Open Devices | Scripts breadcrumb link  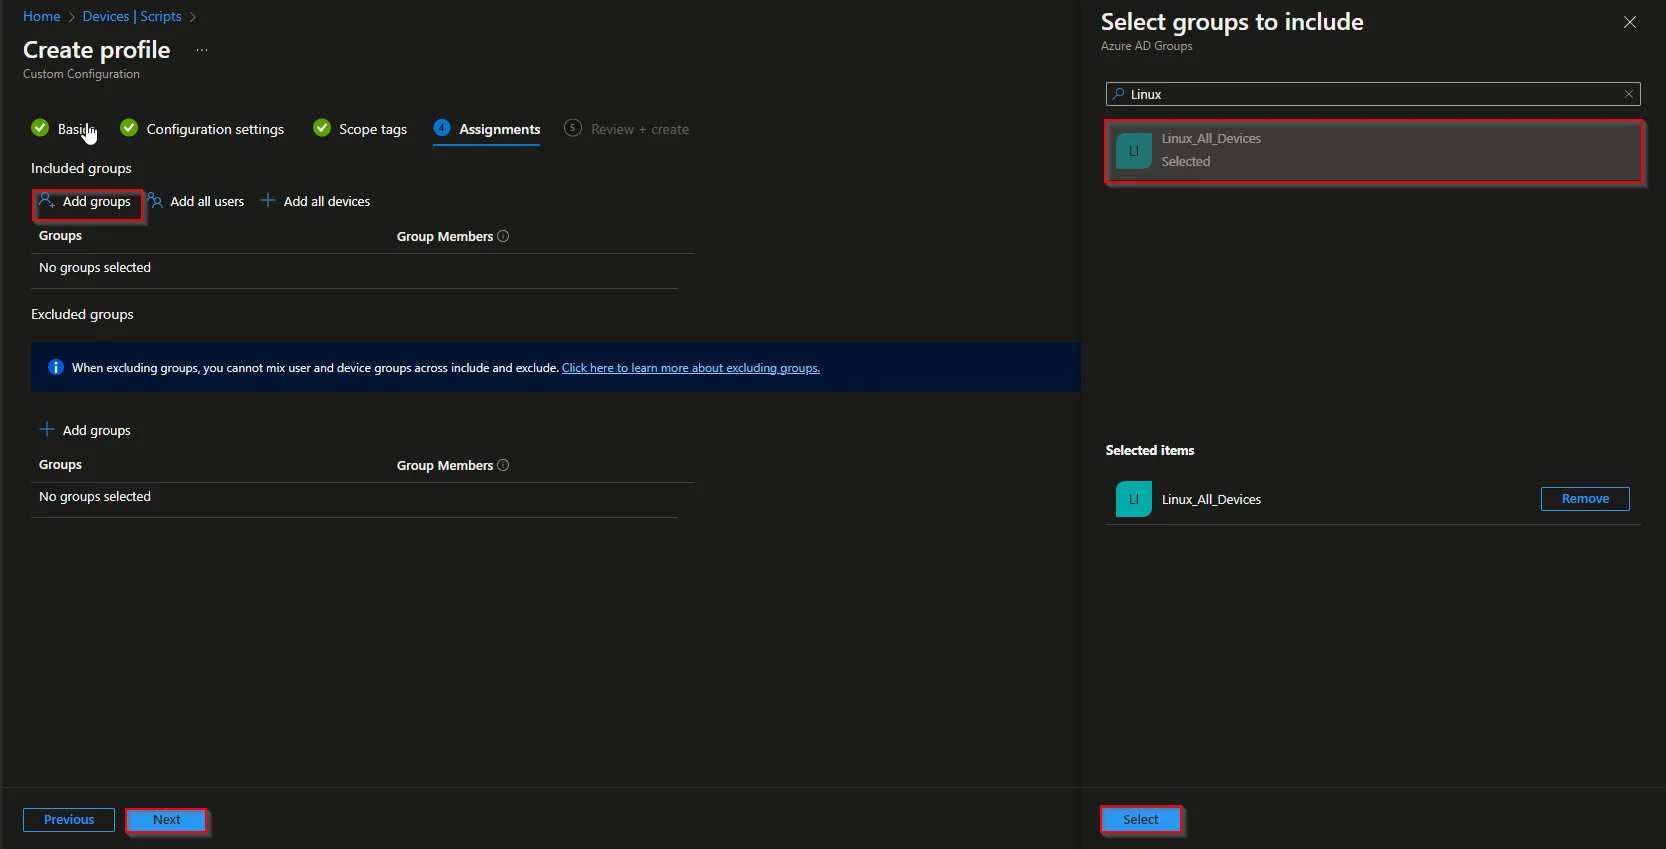tap(132, 17)
